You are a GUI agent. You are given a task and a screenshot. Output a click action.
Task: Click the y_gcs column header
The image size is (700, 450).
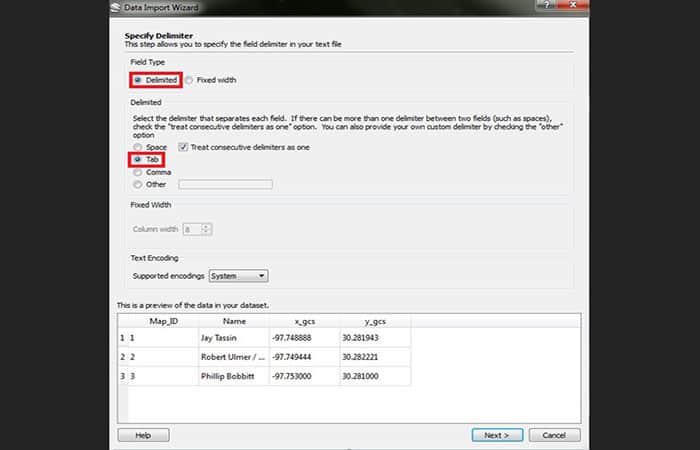tap(375, 321)
